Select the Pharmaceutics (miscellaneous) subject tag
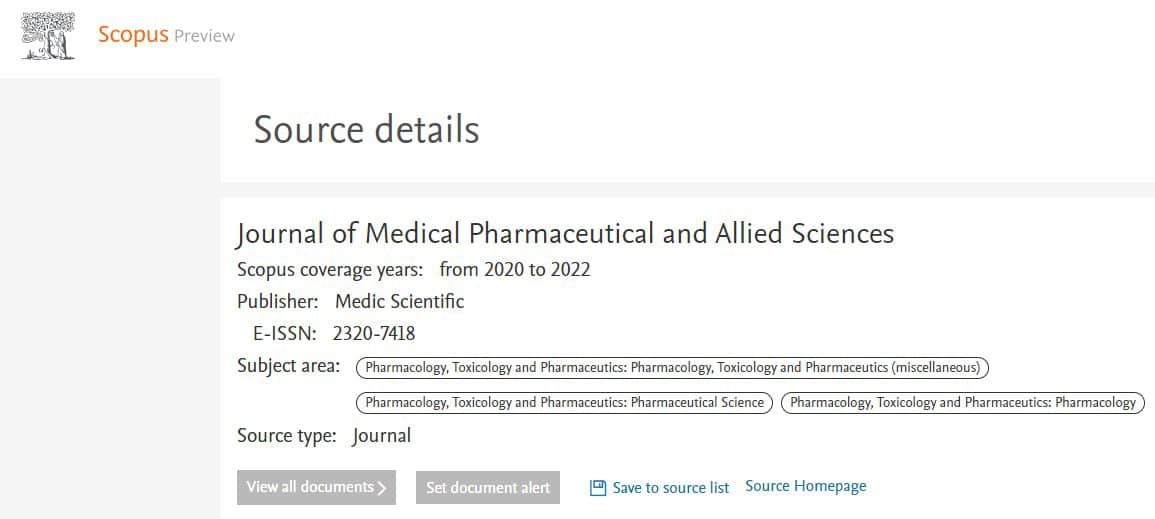Viewport: 1155px width, 519px height. click(x=672, y=367)
